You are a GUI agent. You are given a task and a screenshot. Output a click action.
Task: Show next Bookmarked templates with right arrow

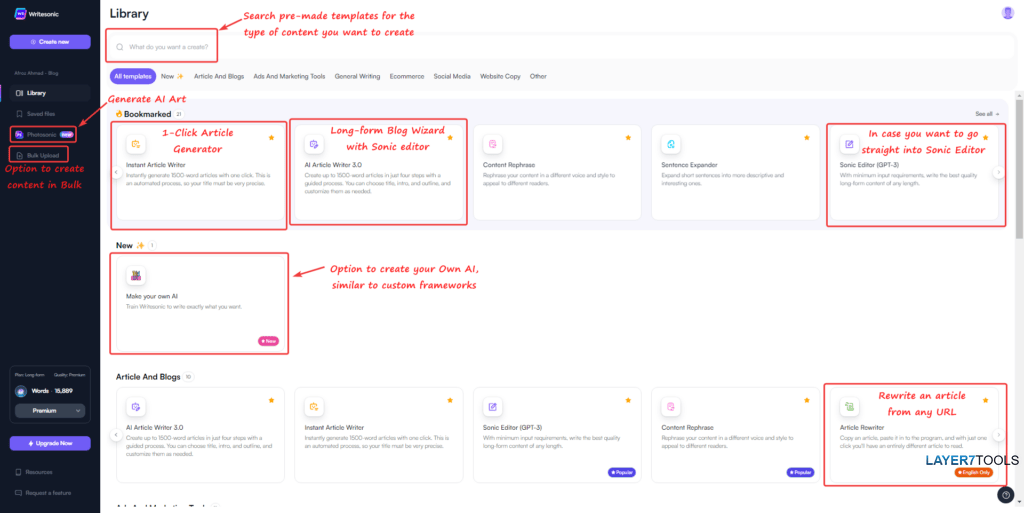(x=999, y=172)
